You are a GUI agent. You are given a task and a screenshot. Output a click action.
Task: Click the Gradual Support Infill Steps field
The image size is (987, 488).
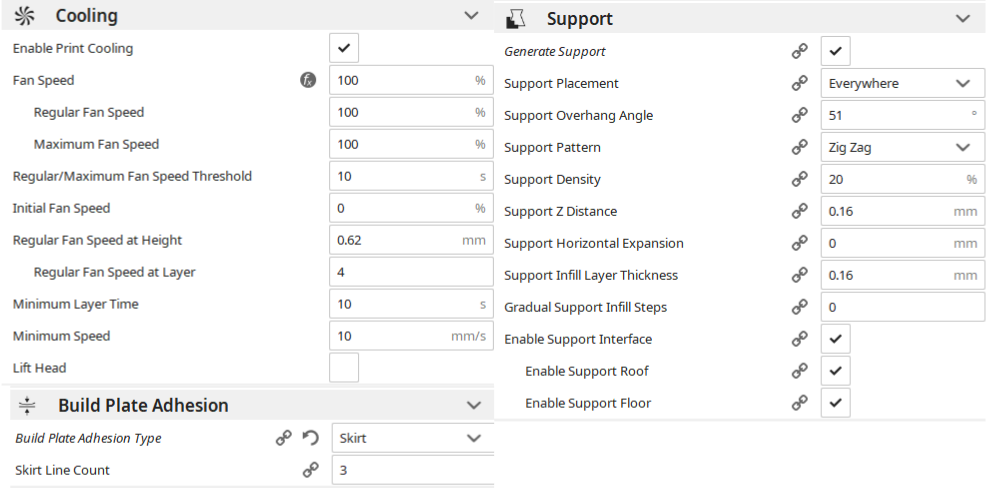click(x=900, y=307)
